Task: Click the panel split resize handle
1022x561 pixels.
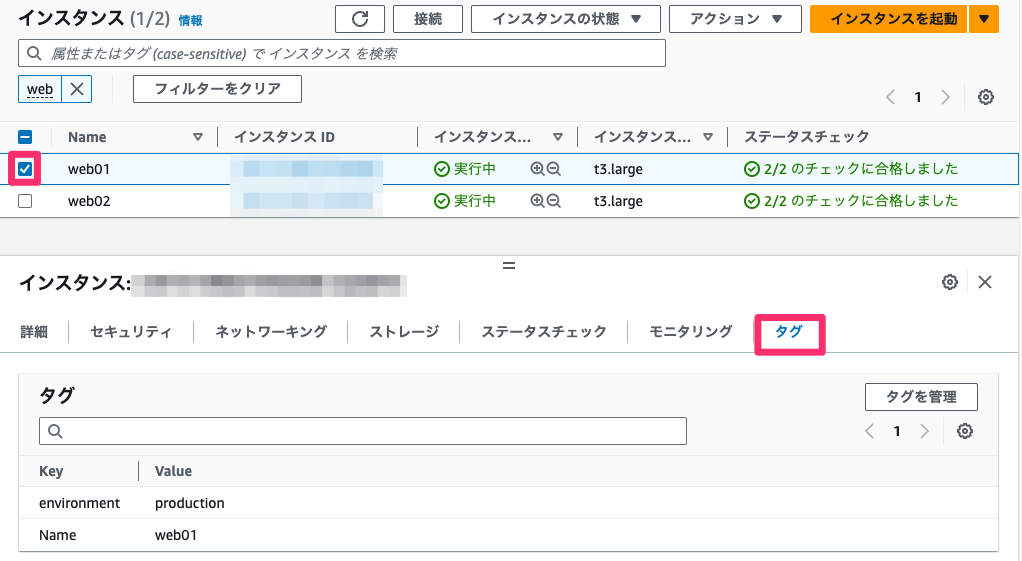Action: (x=509, y=265)
